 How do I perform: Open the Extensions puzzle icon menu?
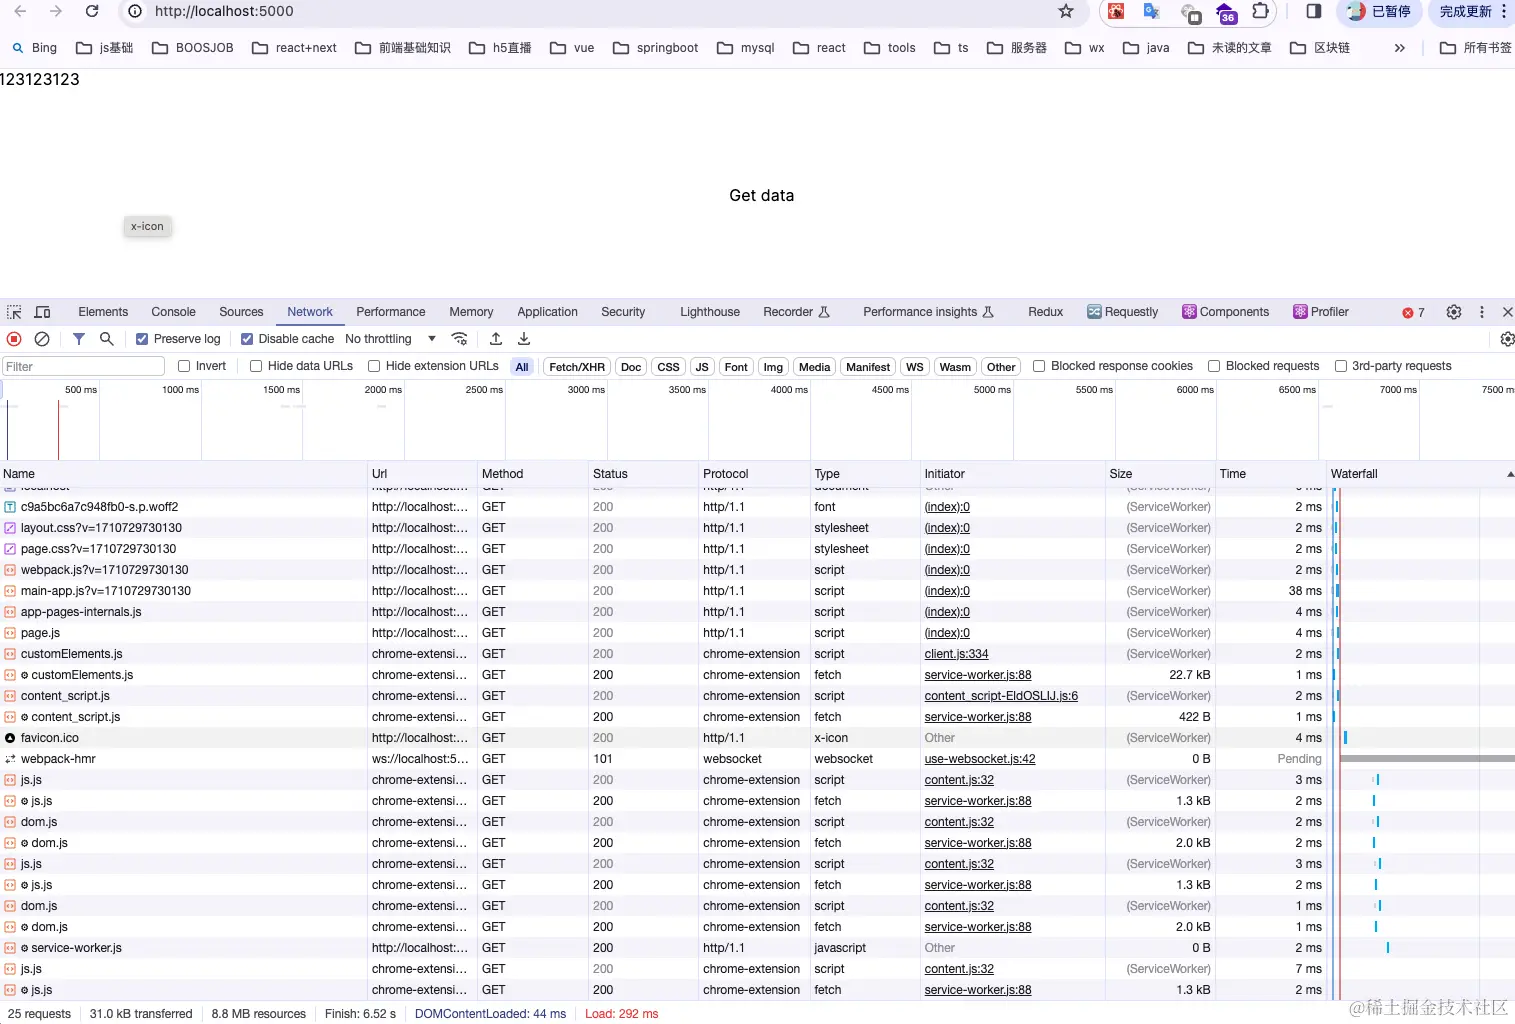click(1261, 11)
